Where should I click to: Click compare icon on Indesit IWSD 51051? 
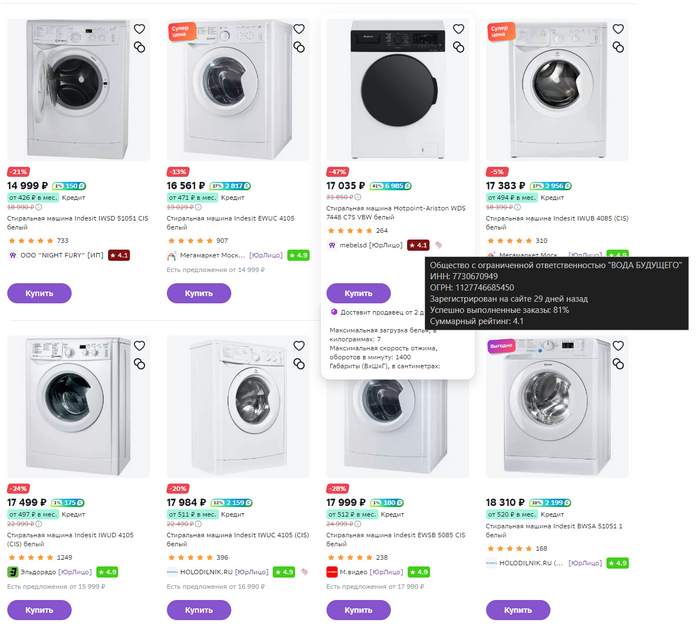(140, 47)
